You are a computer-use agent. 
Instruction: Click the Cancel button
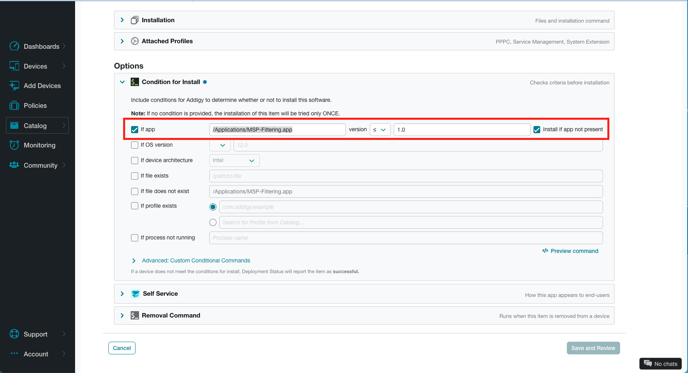(x=122, y=348)
